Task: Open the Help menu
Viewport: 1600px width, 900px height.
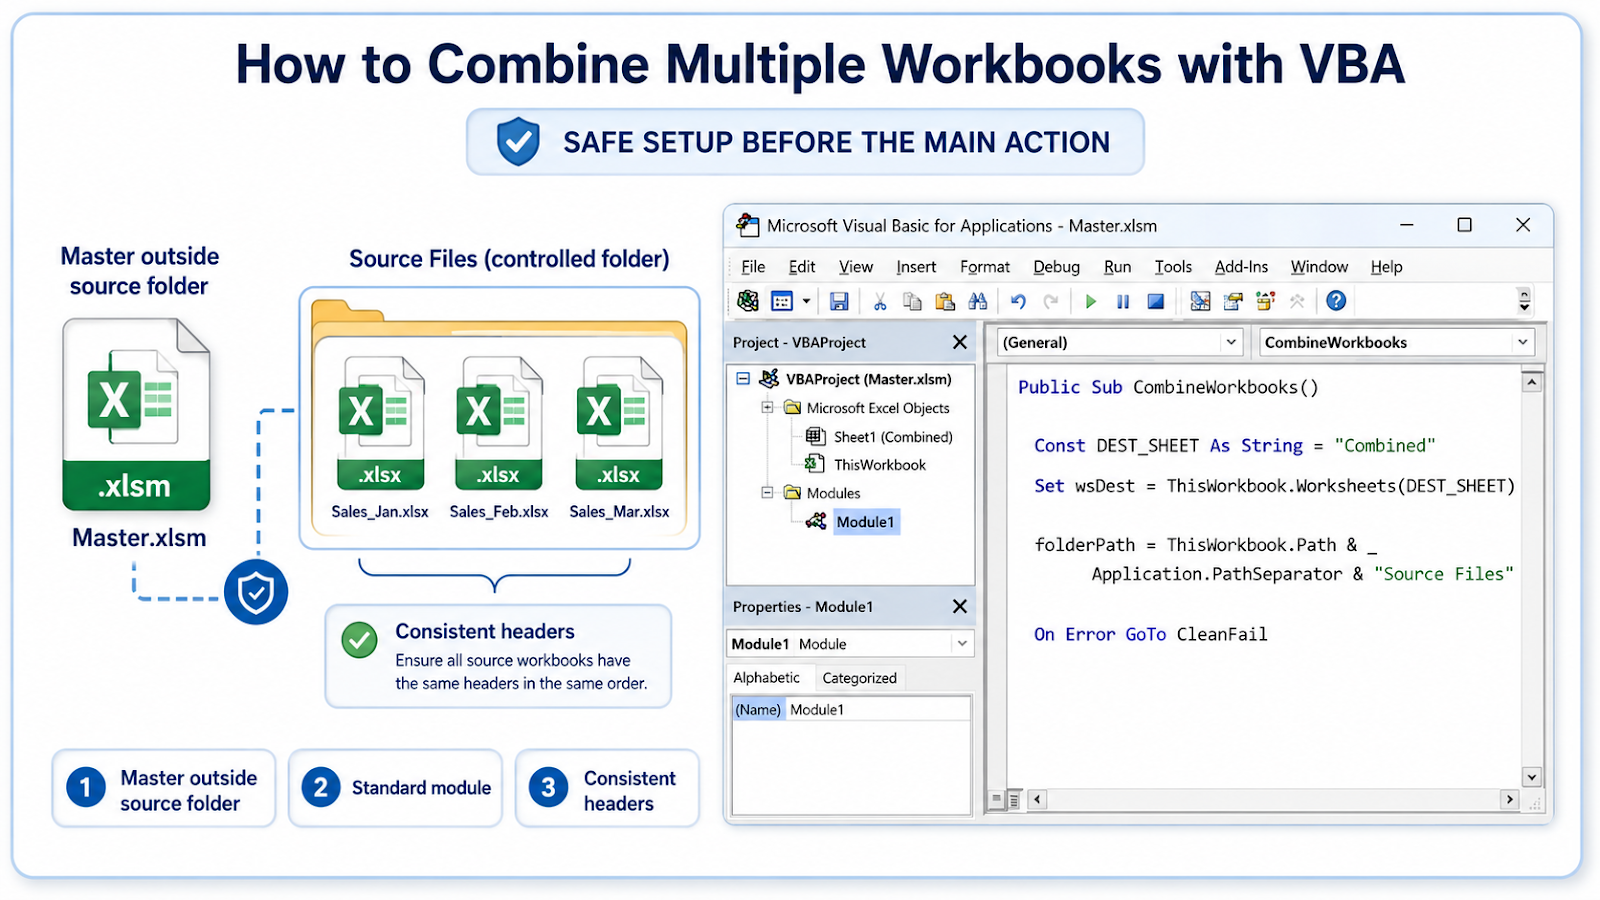Action: 1387,267
